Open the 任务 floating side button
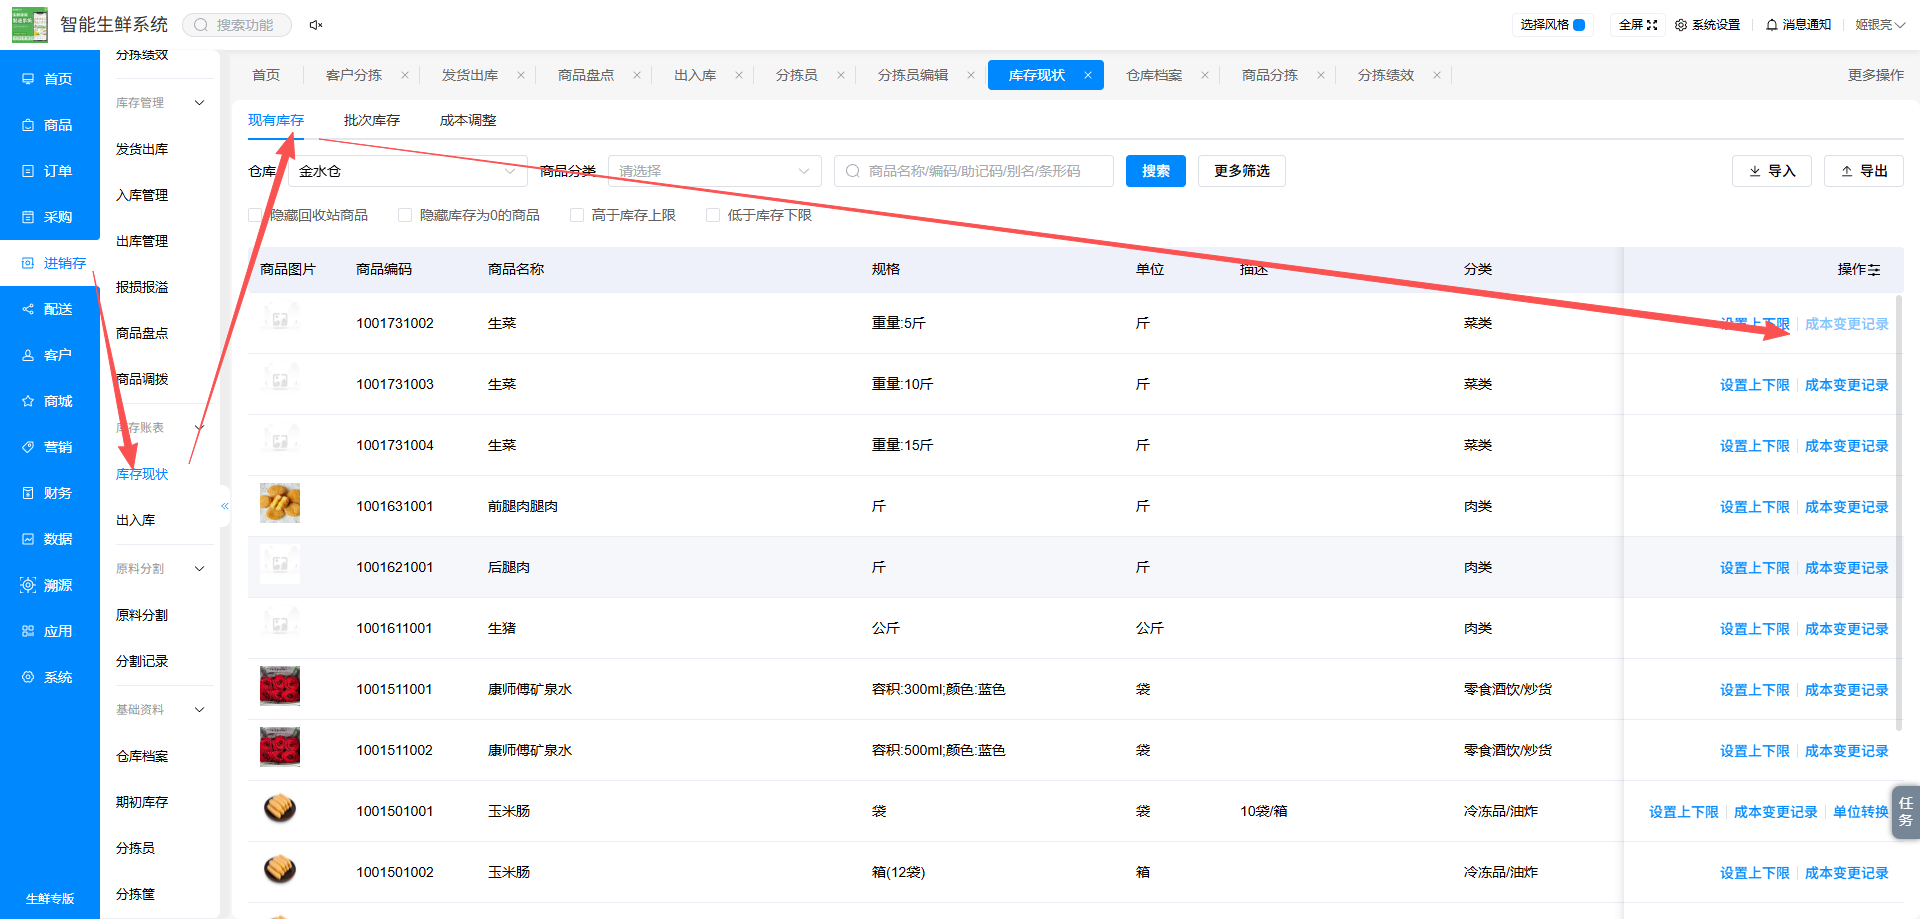The width and height of the screenshot is (1920, 919). click(1906, 811)
